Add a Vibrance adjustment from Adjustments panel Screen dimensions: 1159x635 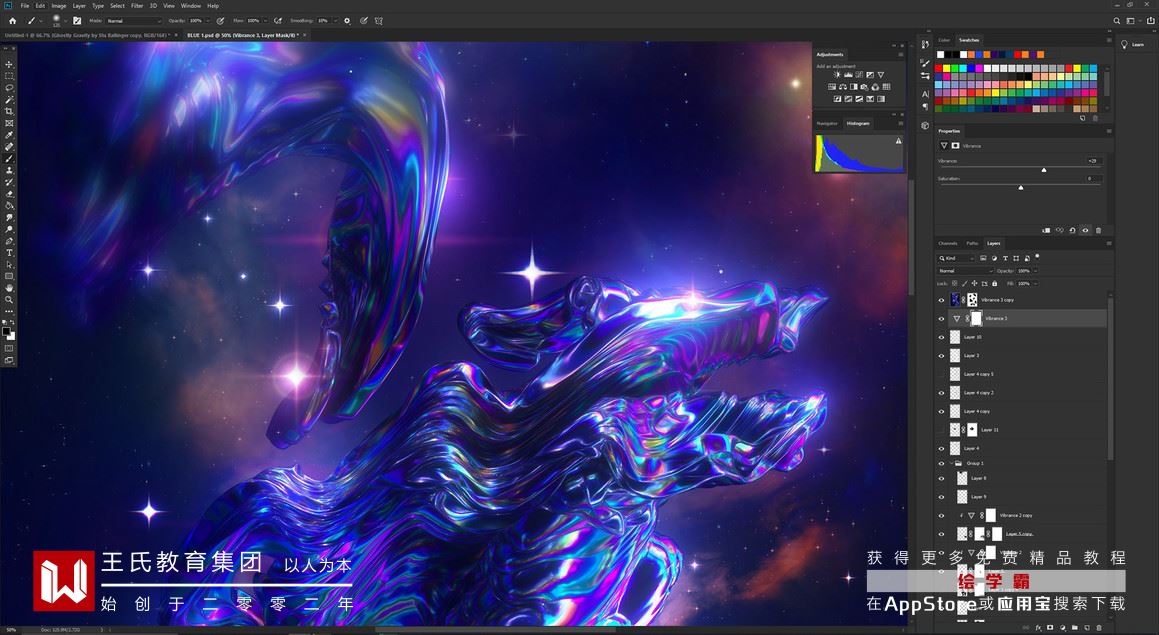(880, 75)
